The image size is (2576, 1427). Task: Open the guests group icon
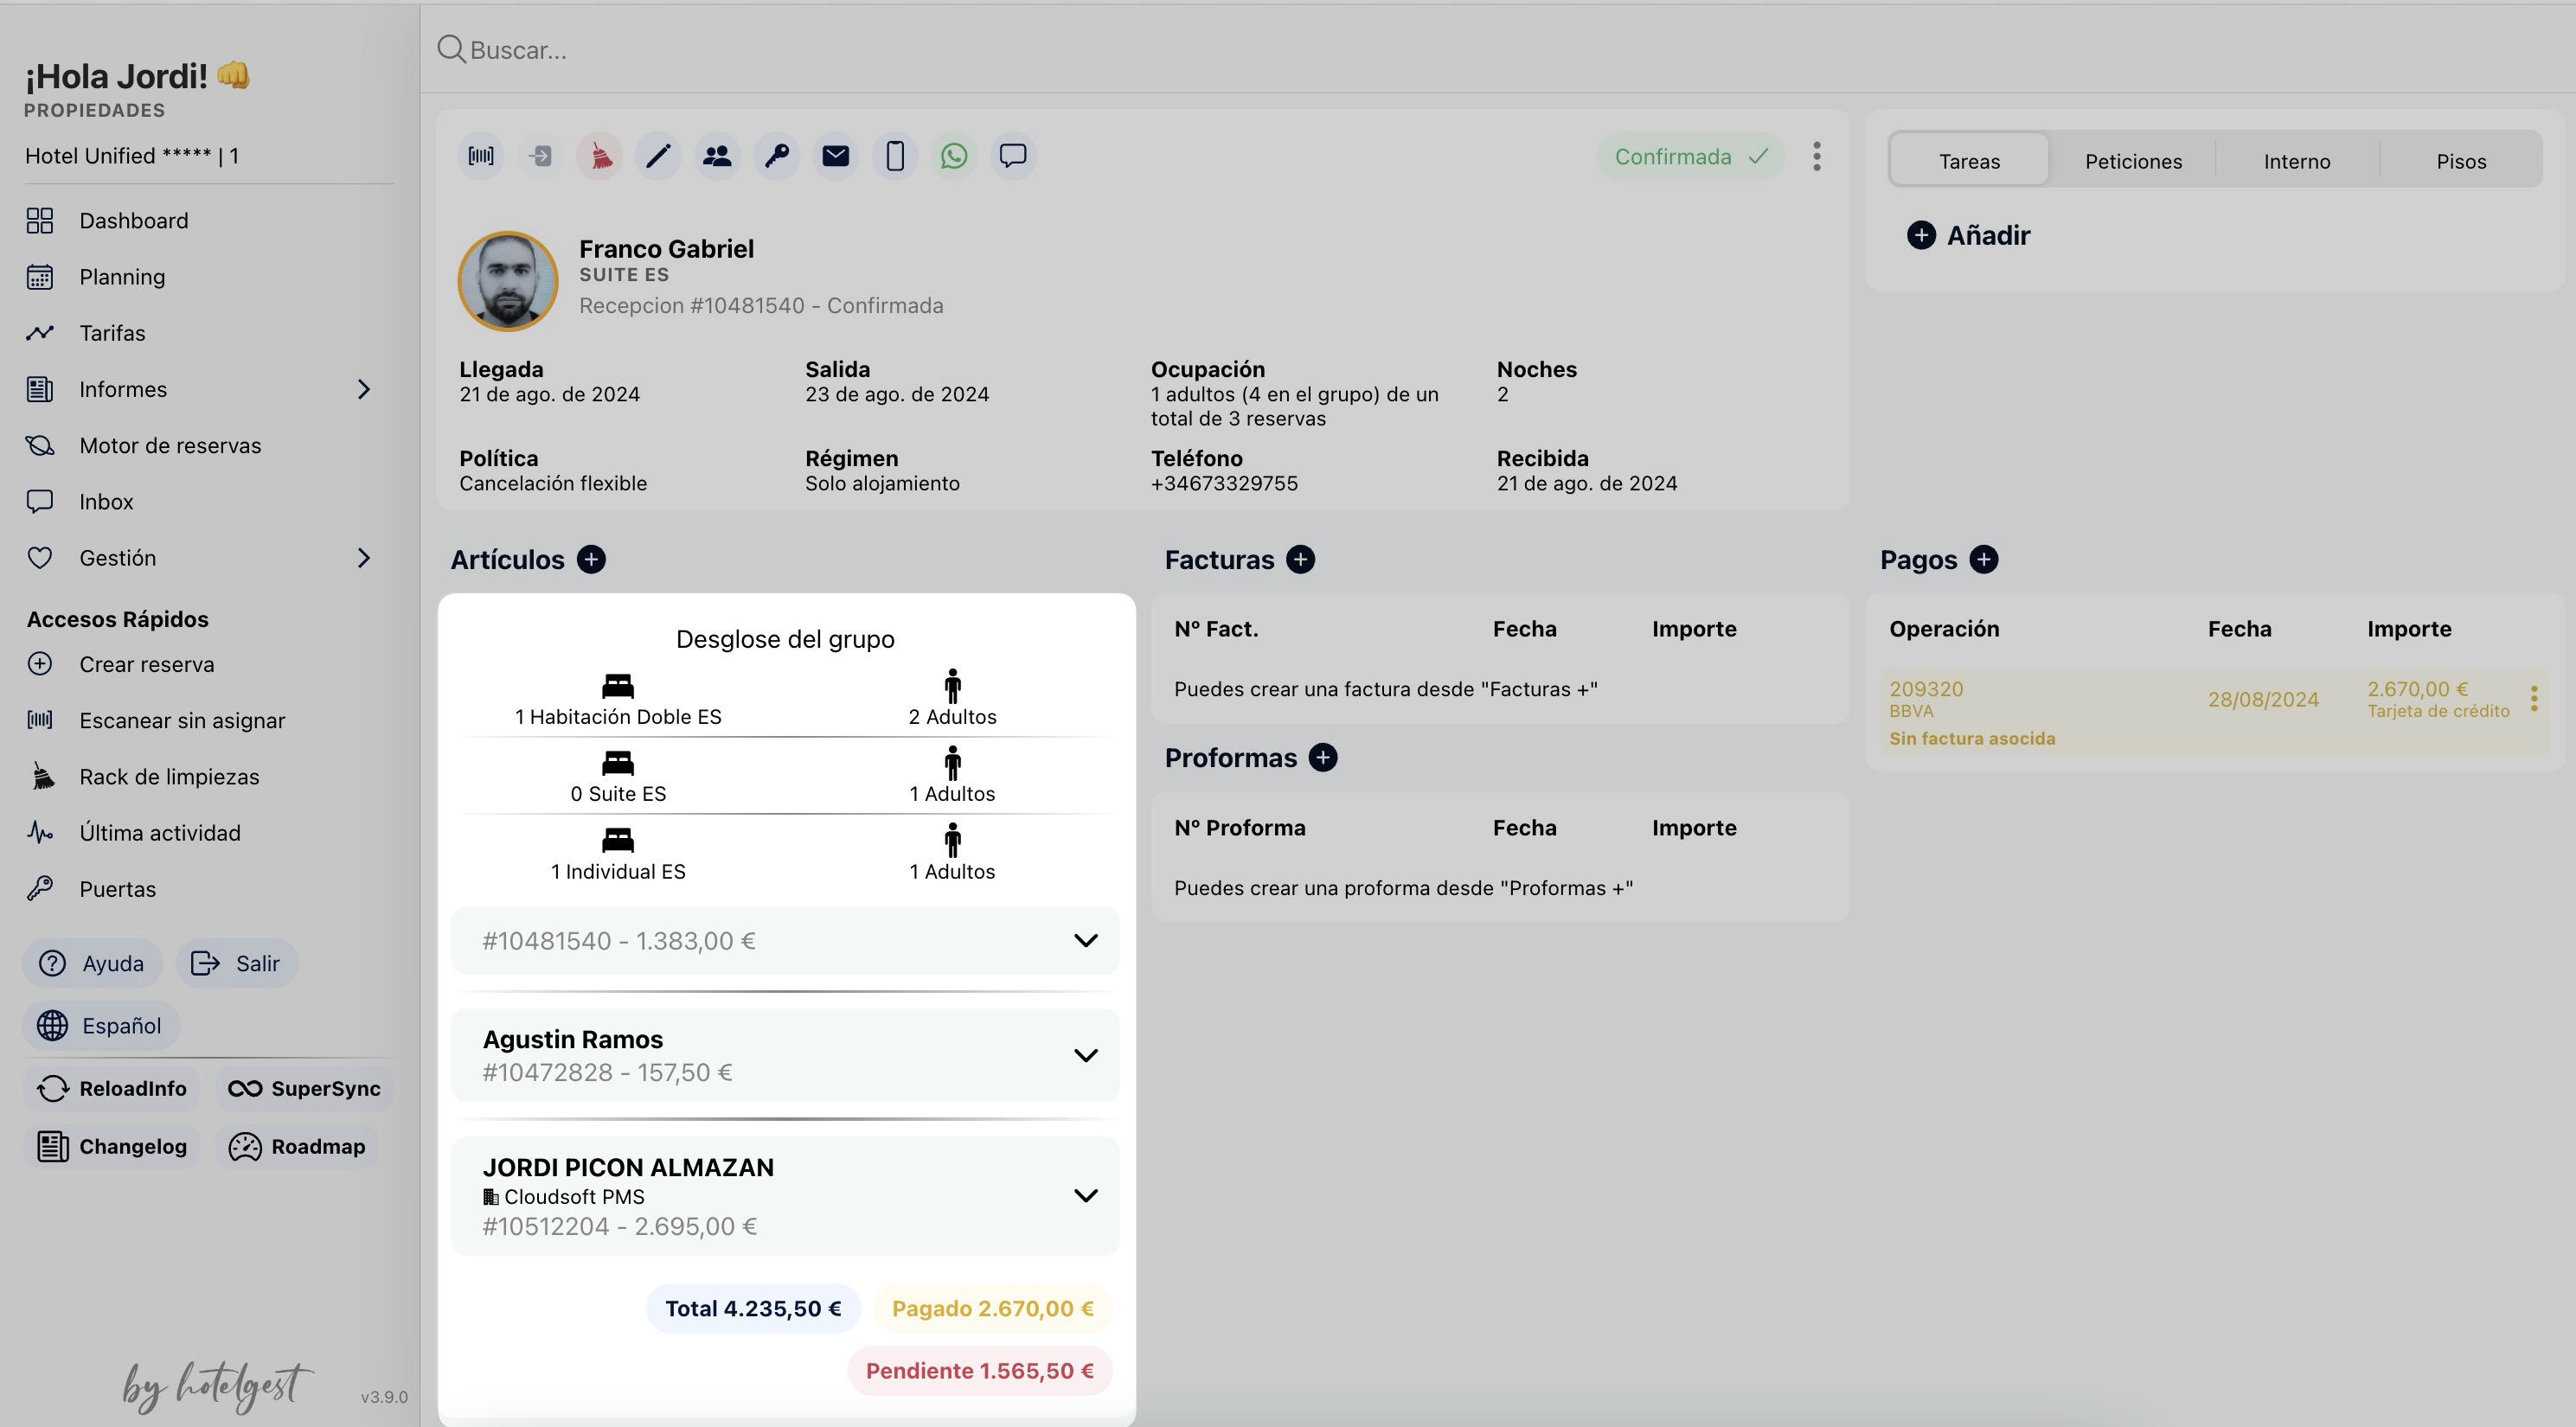pos(717,156)
